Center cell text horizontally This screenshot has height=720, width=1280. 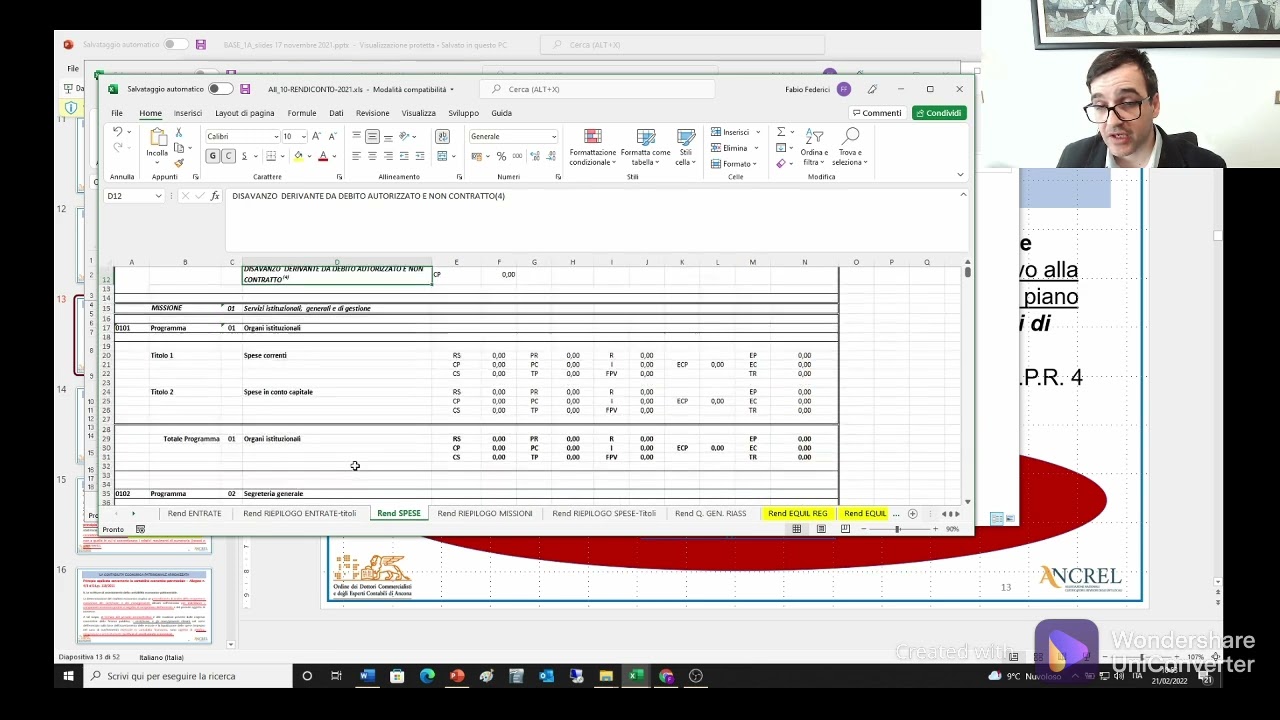click(x=372, y=156)
